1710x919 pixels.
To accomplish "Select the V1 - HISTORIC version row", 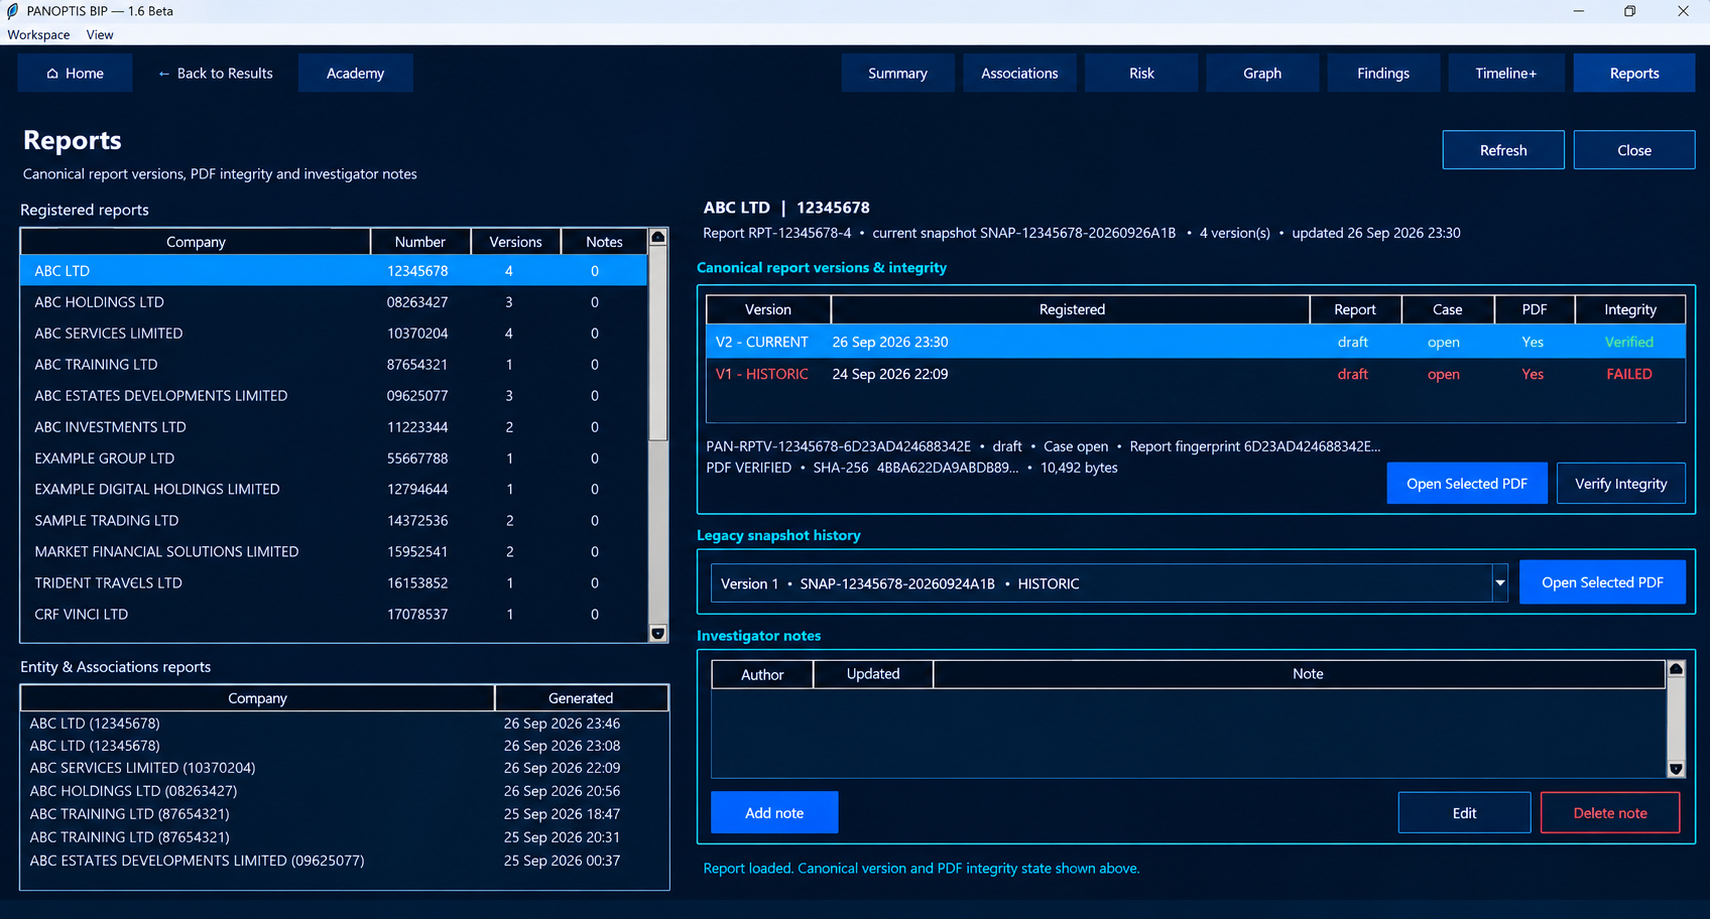I will 1195,374.
